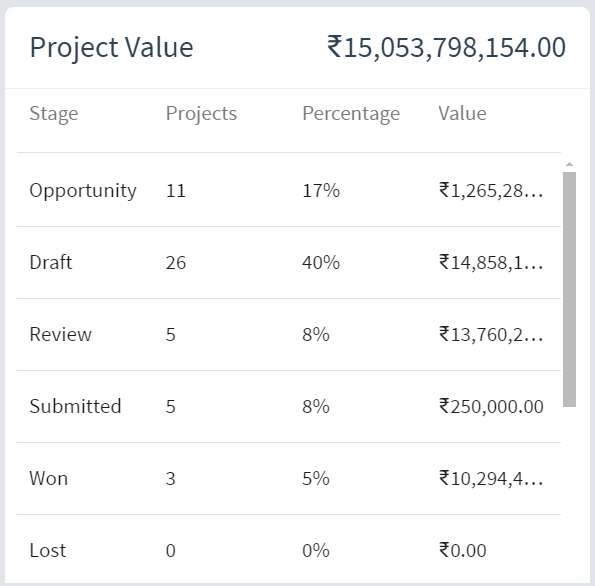Click the Lost stage label
The image size is (595, 586).
click(x=48, y=550)
